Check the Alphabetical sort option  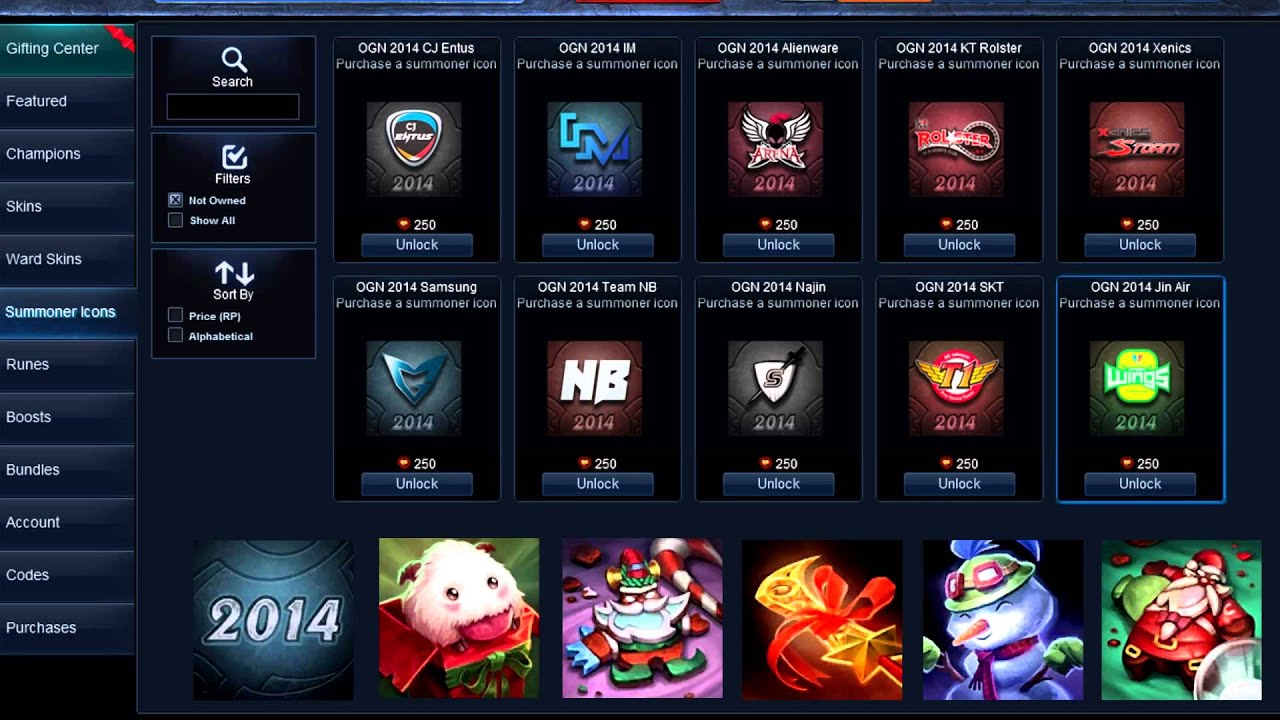[x=176, y=336]
